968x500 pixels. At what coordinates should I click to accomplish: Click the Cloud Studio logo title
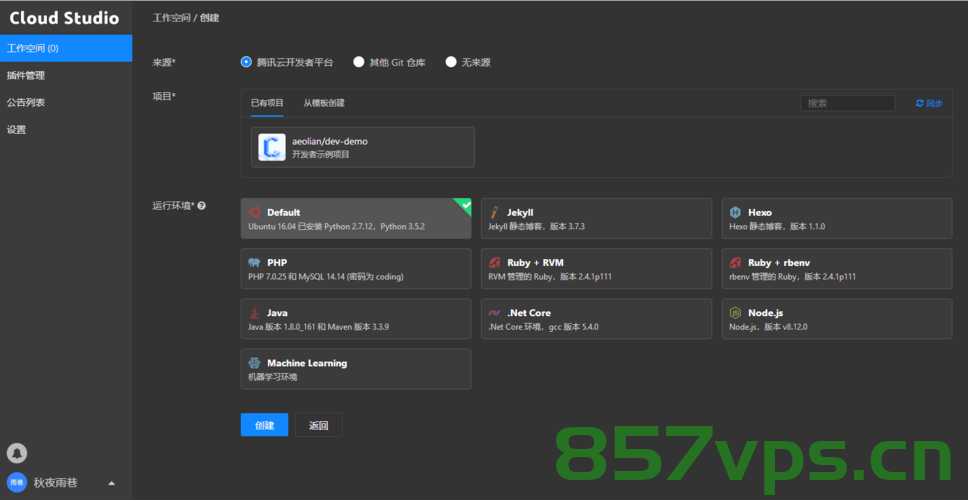click(x=64, y=18)
